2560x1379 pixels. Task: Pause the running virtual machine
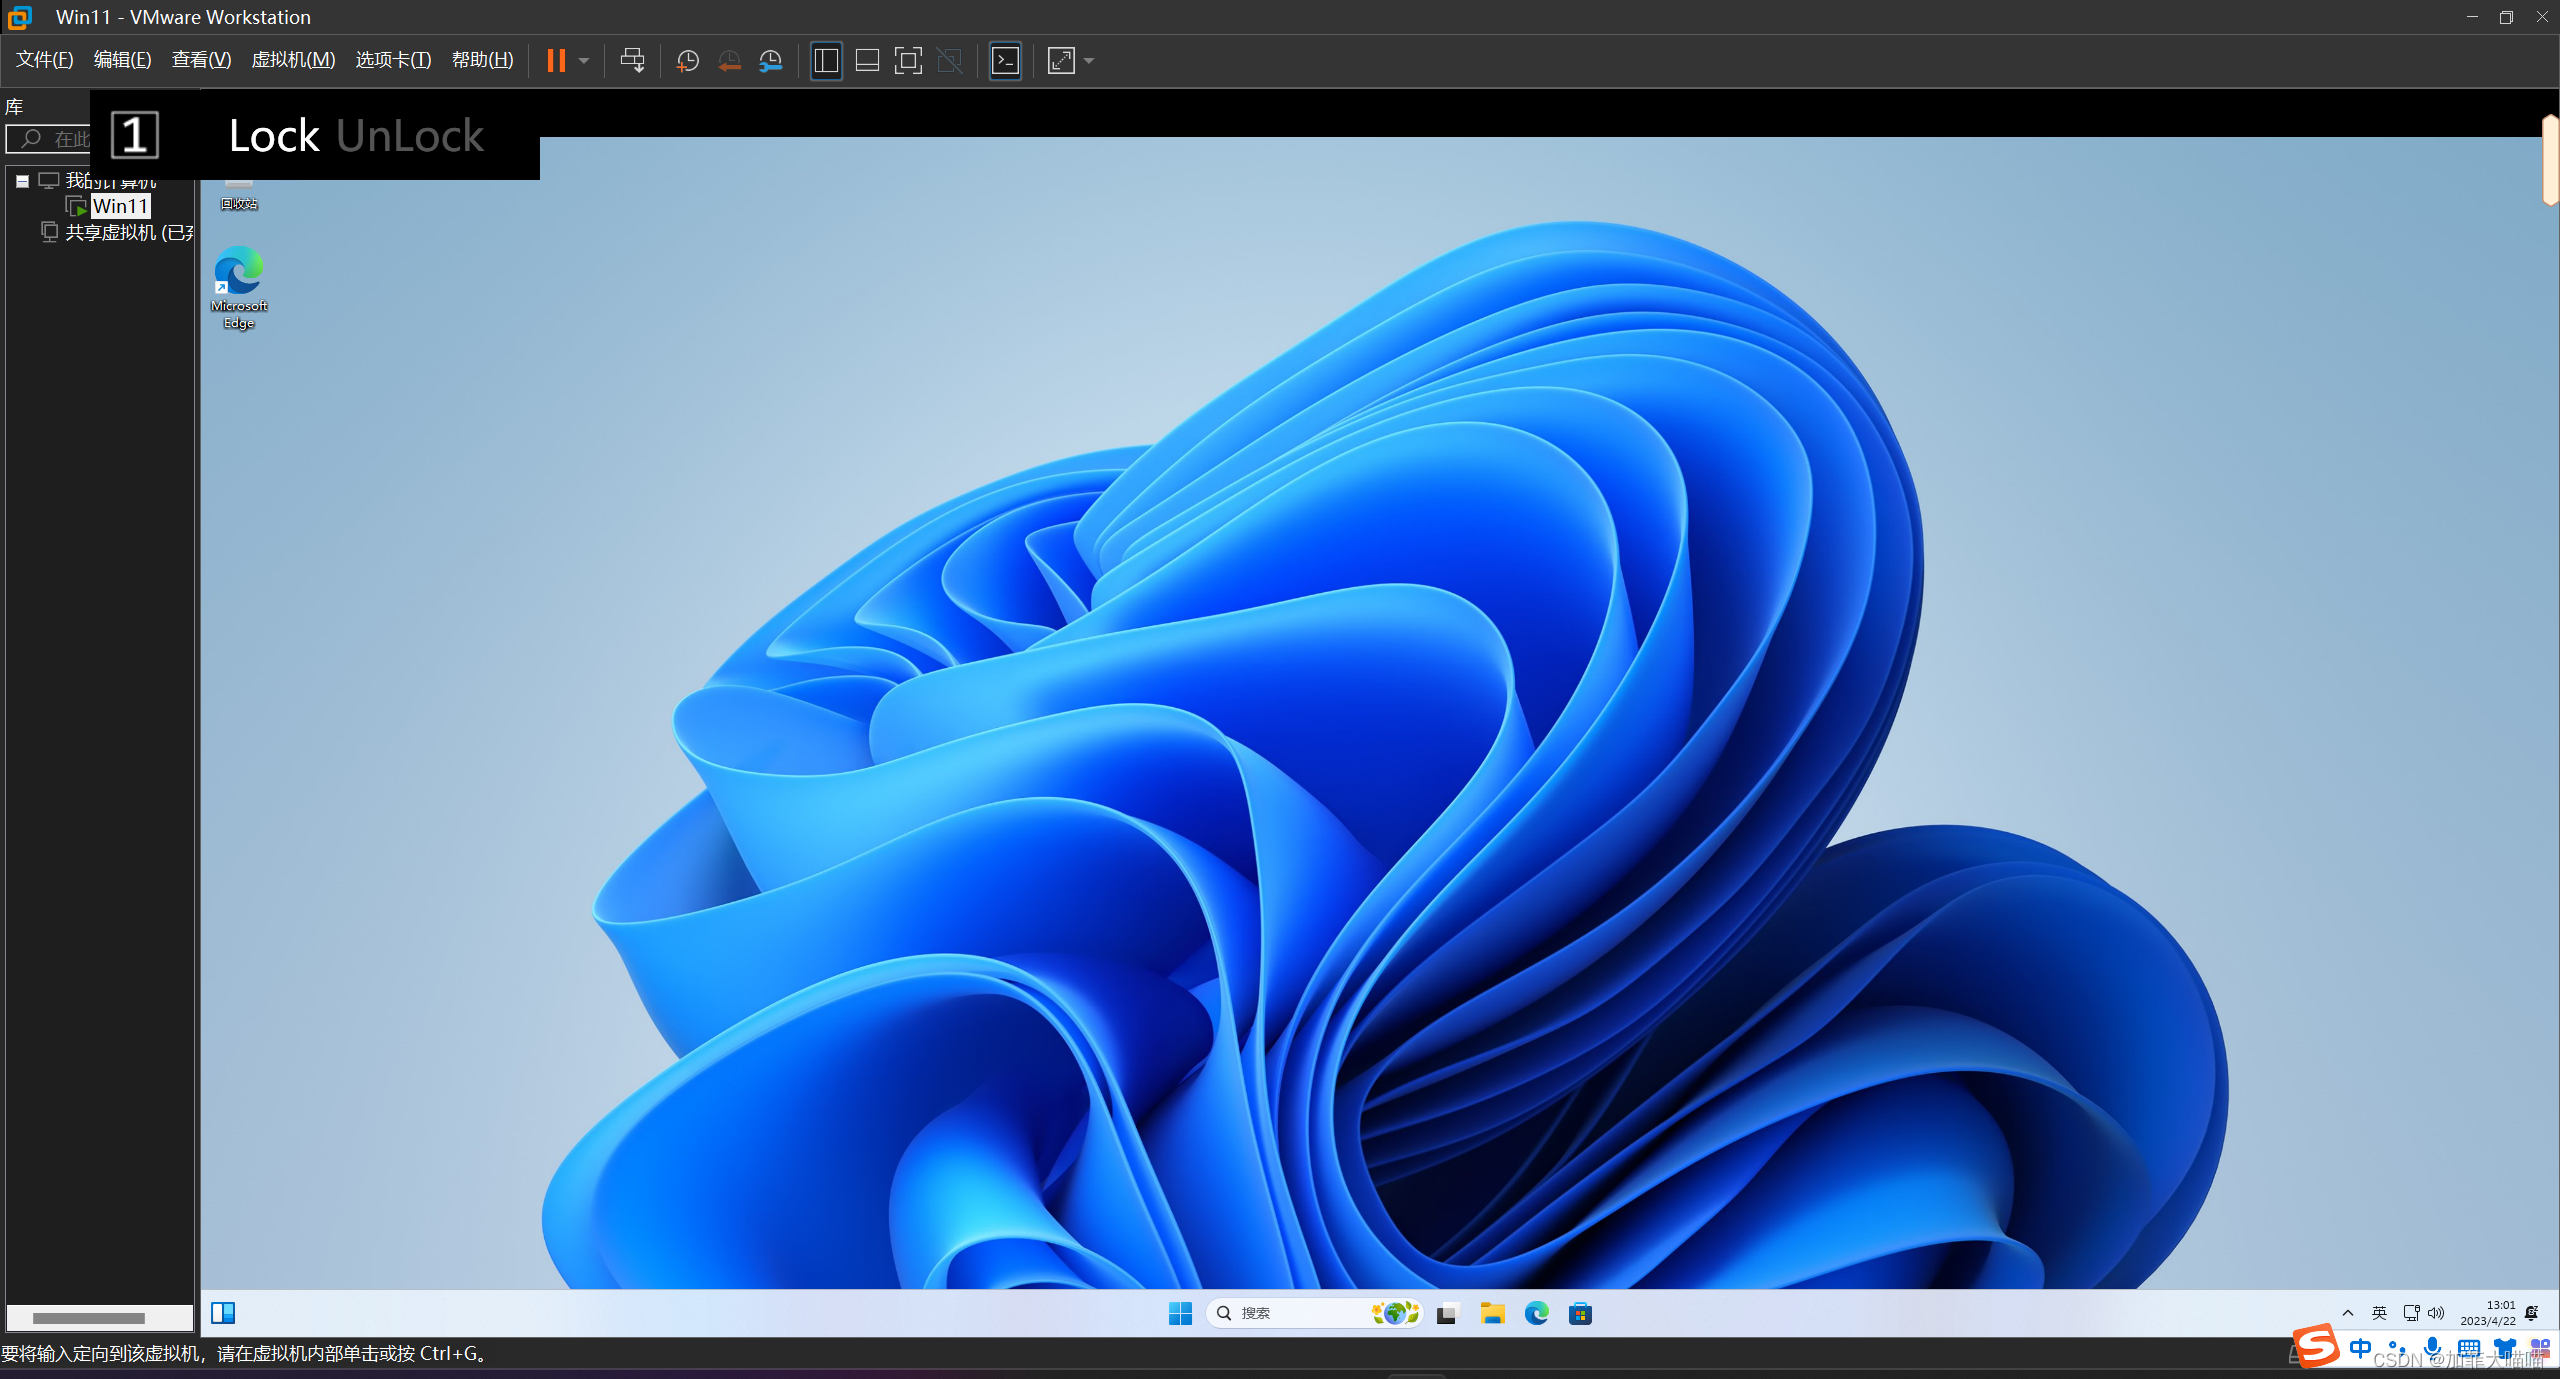556,61
